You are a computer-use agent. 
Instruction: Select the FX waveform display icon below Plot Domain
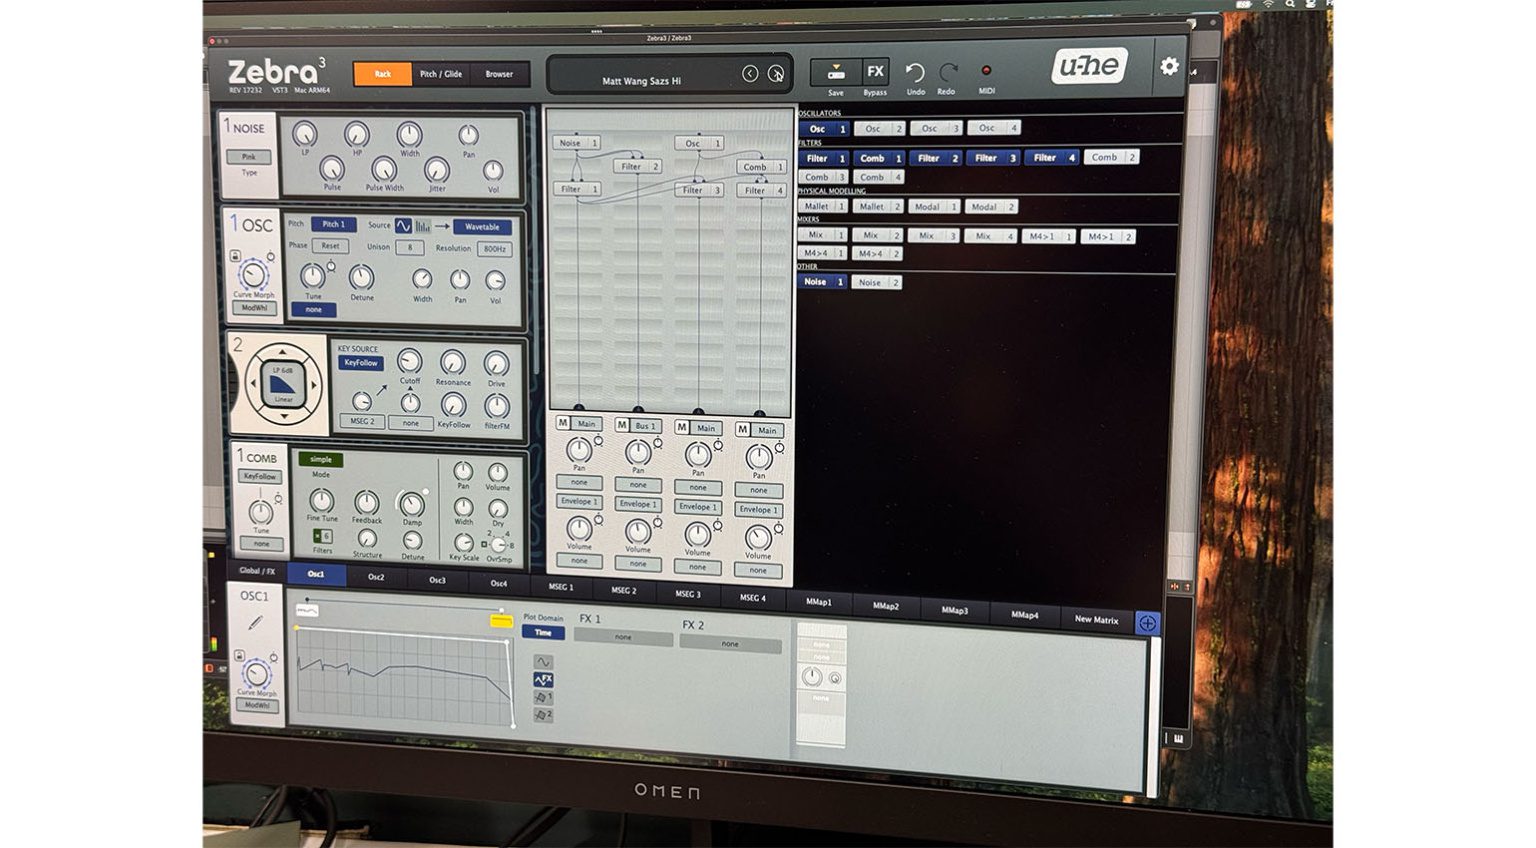coord(543,678)
